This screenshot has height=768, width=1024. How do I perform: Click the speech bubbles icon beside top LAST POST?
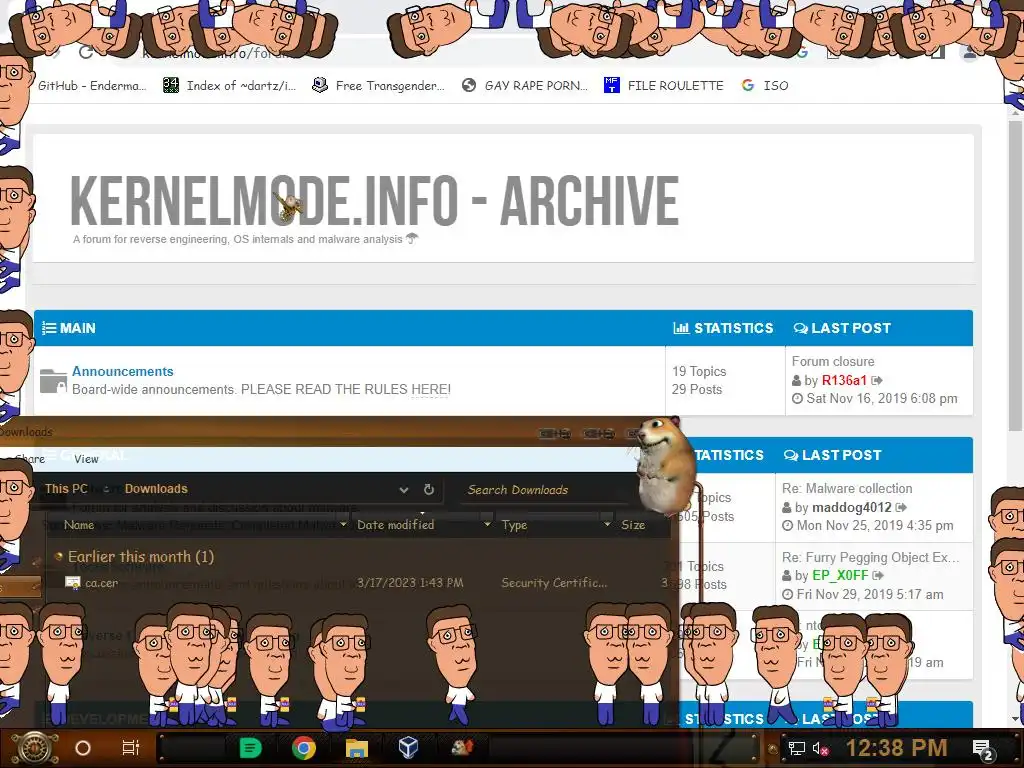[x=801, y=328]
